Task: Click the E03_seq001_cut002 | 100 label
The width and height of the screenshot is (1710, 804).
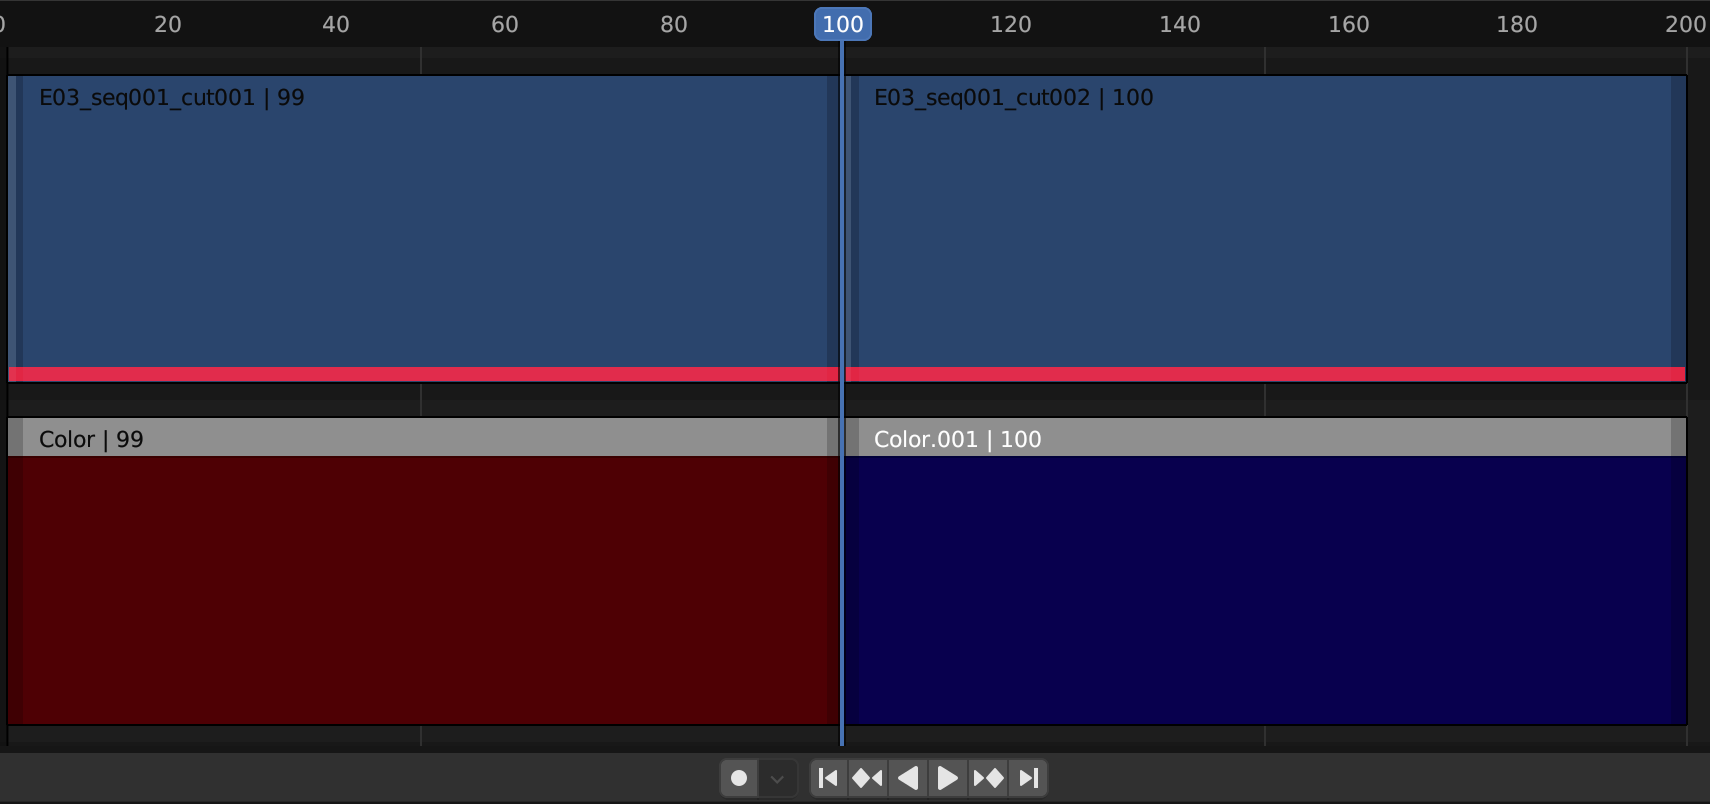Action: (x=1013, y=97)
